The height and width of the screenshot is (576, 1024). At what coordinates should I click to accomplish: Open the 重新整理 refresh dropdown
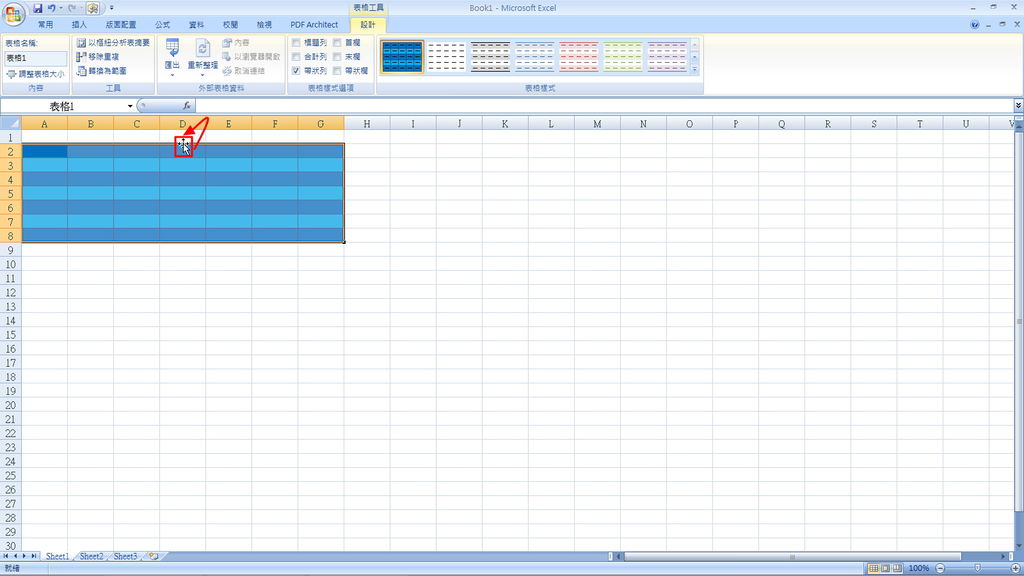coord(202,57)
